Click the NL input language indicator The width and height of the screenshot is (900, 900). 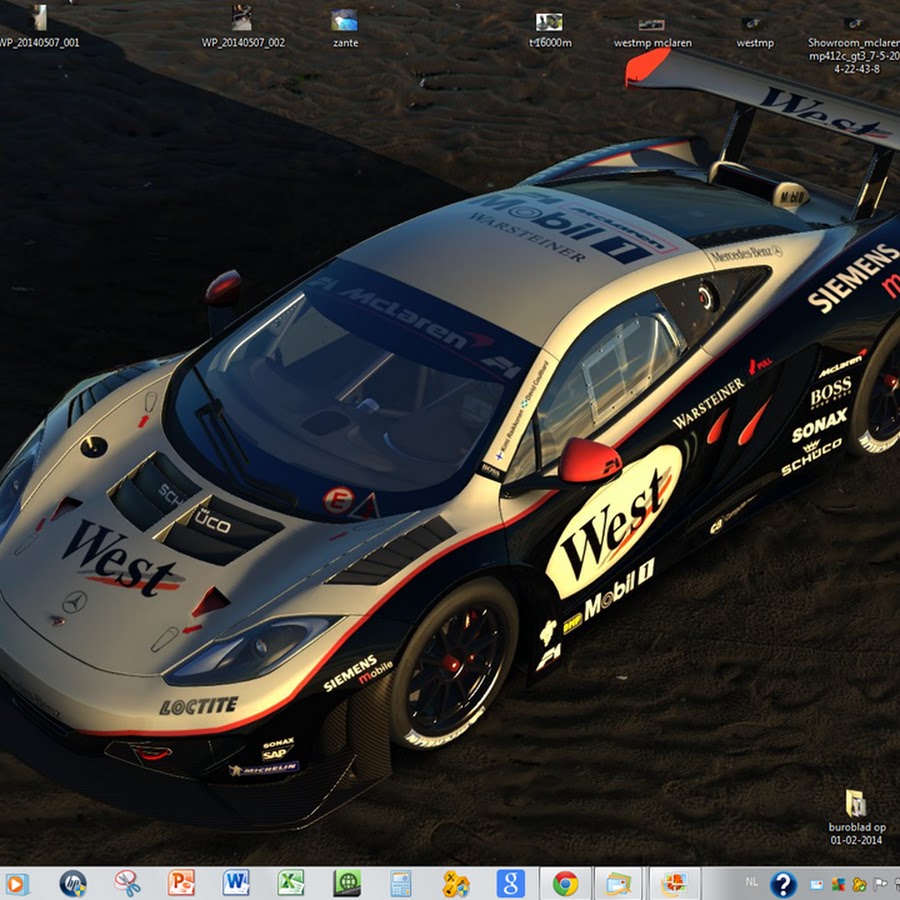[x=751, y=882]
